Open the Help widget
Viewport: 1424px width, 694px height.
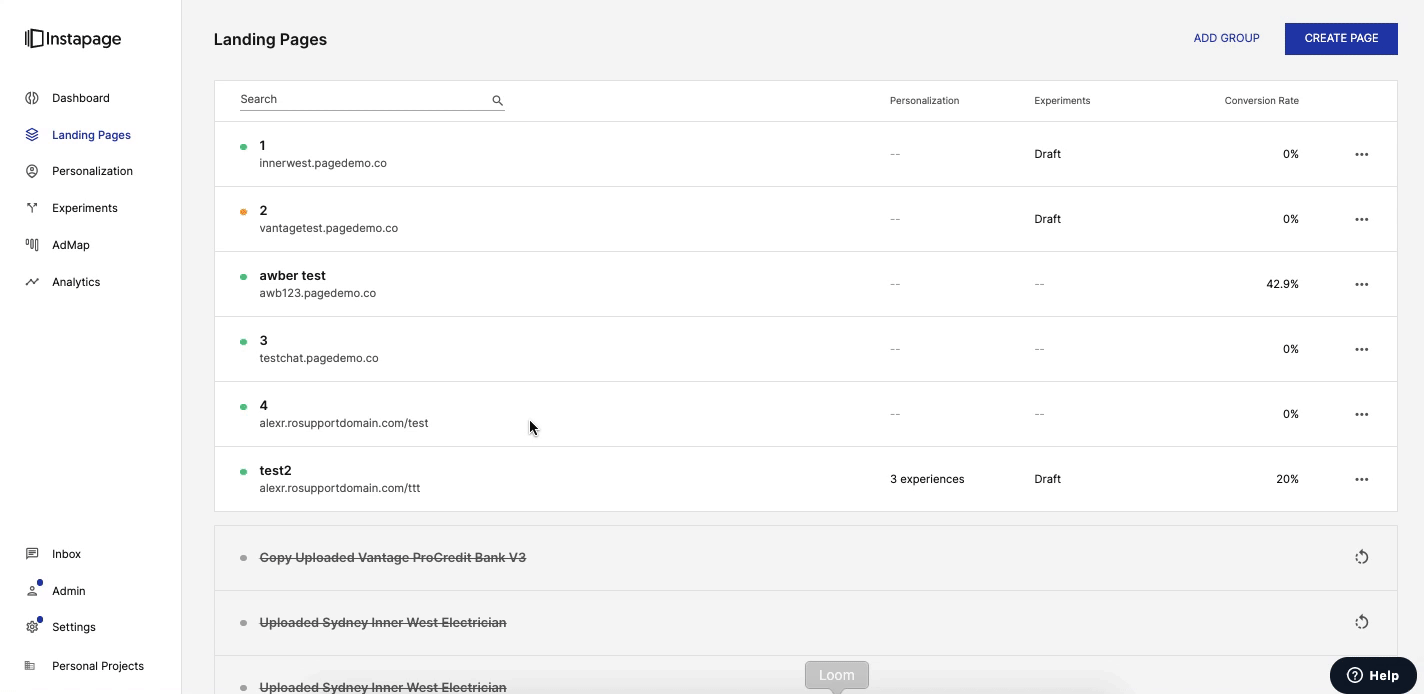(1373, 675)
